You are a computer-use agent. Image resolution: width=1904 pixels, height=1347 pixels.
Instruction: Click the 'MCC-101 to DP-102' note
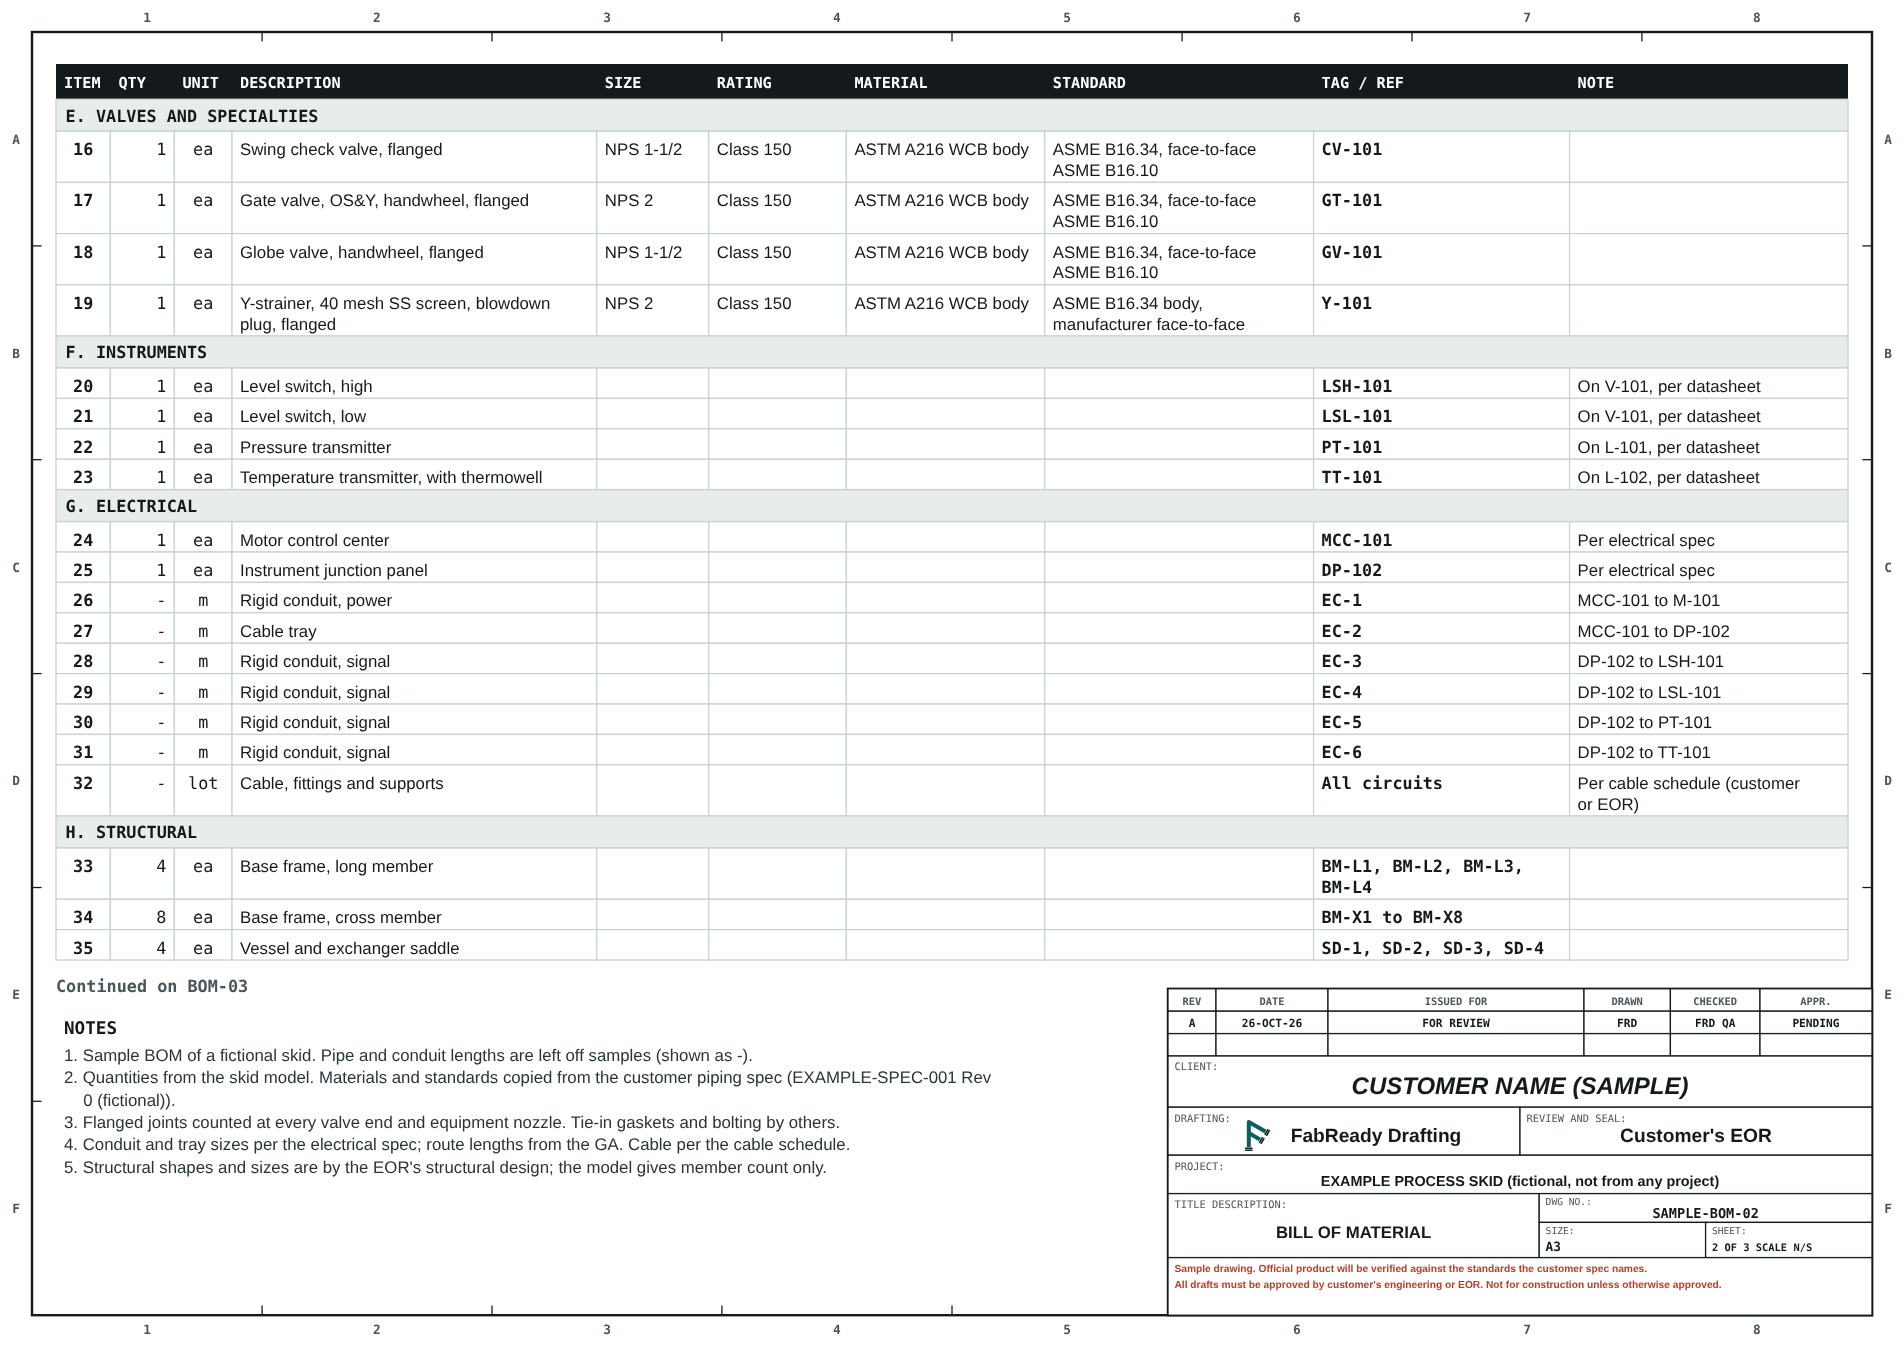[x=1653, y=632]
